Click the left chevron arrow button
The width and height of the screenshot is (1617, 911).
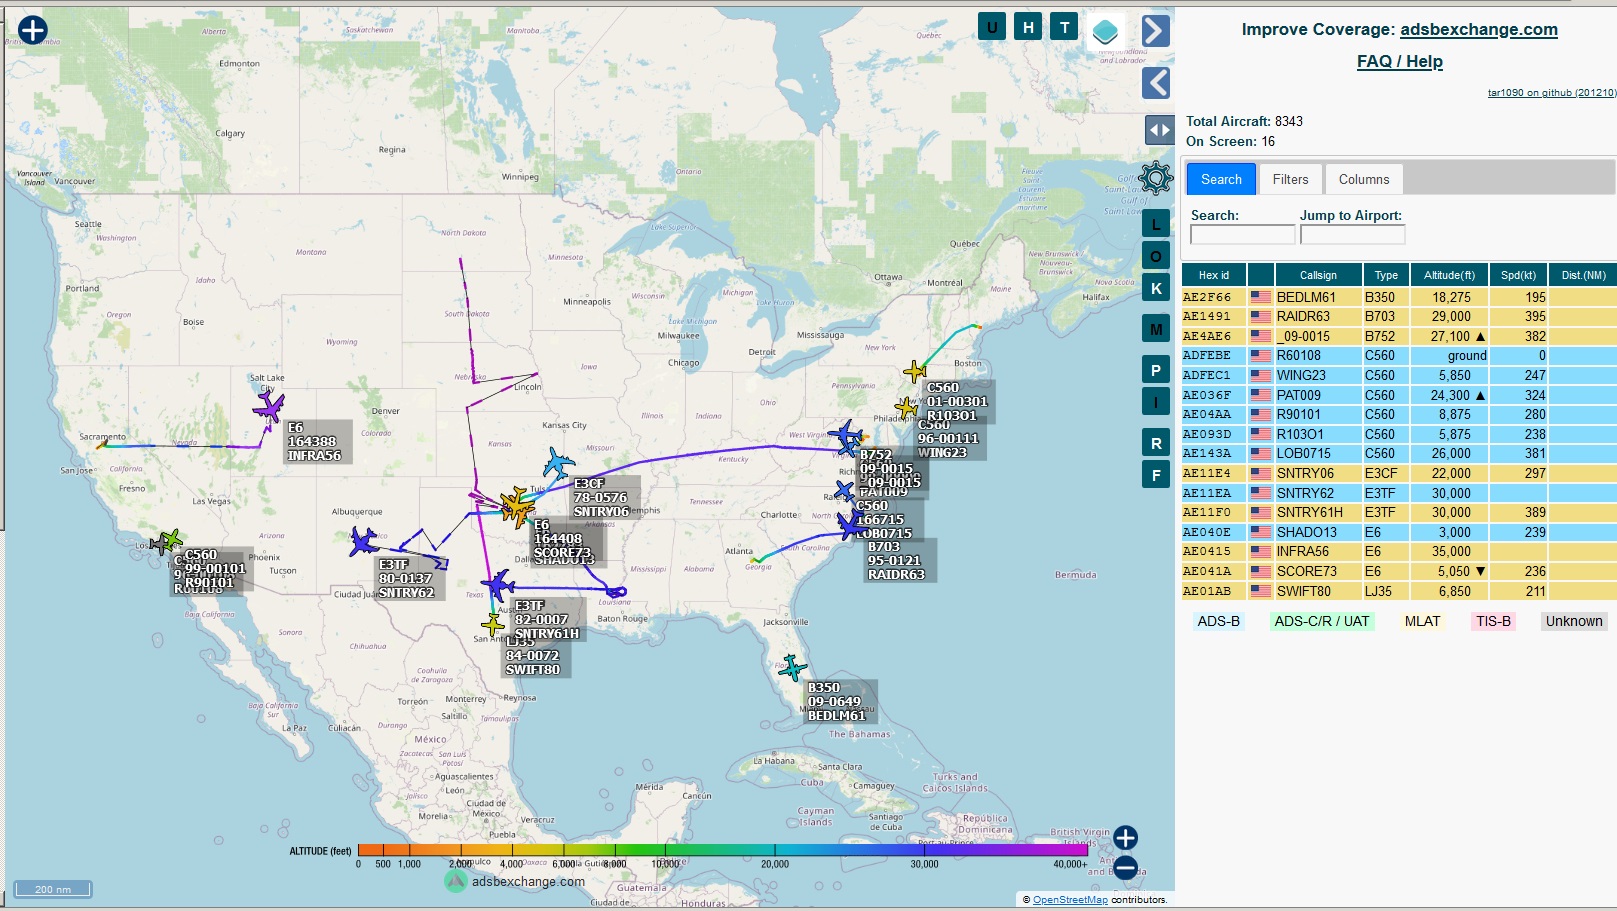pyautogui.click(x=1156, y=83)
